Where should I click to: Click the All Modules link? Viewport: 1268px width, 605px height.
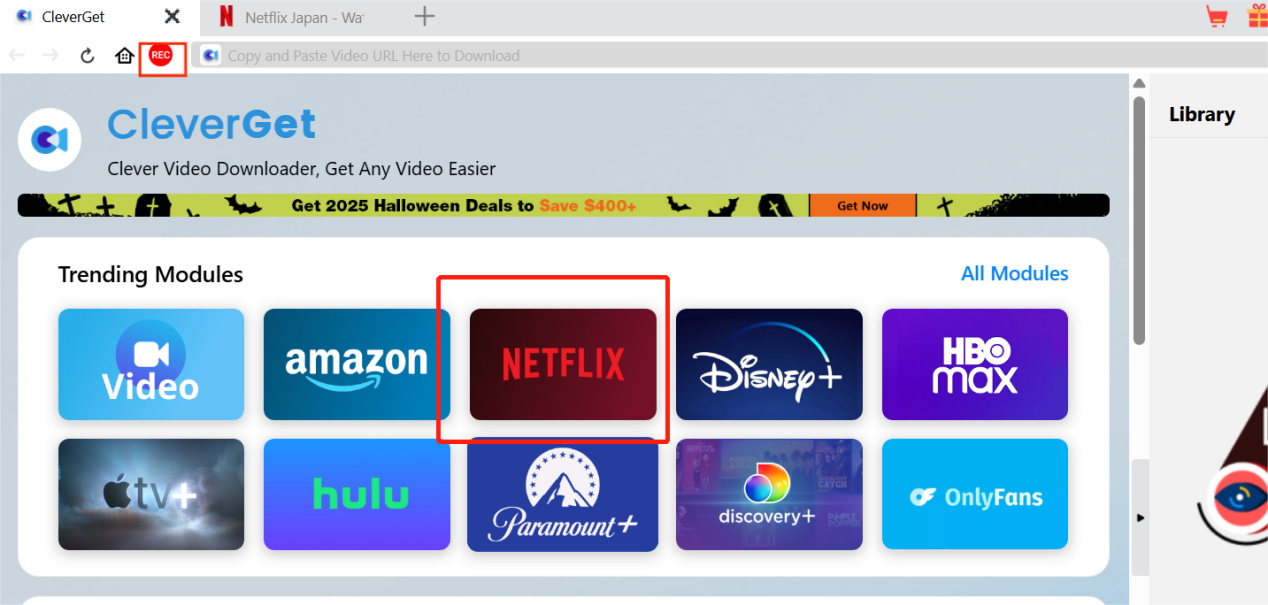[1014, 273]
